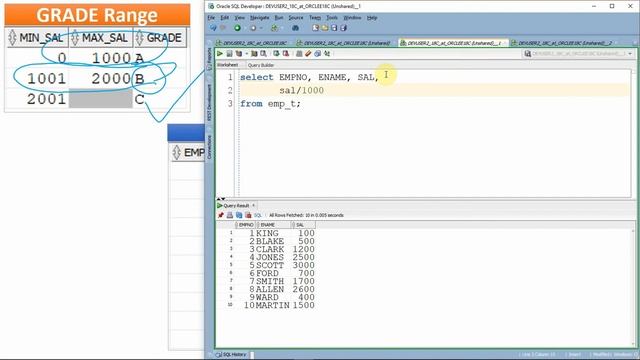Open the File menu

coord(211,18)
